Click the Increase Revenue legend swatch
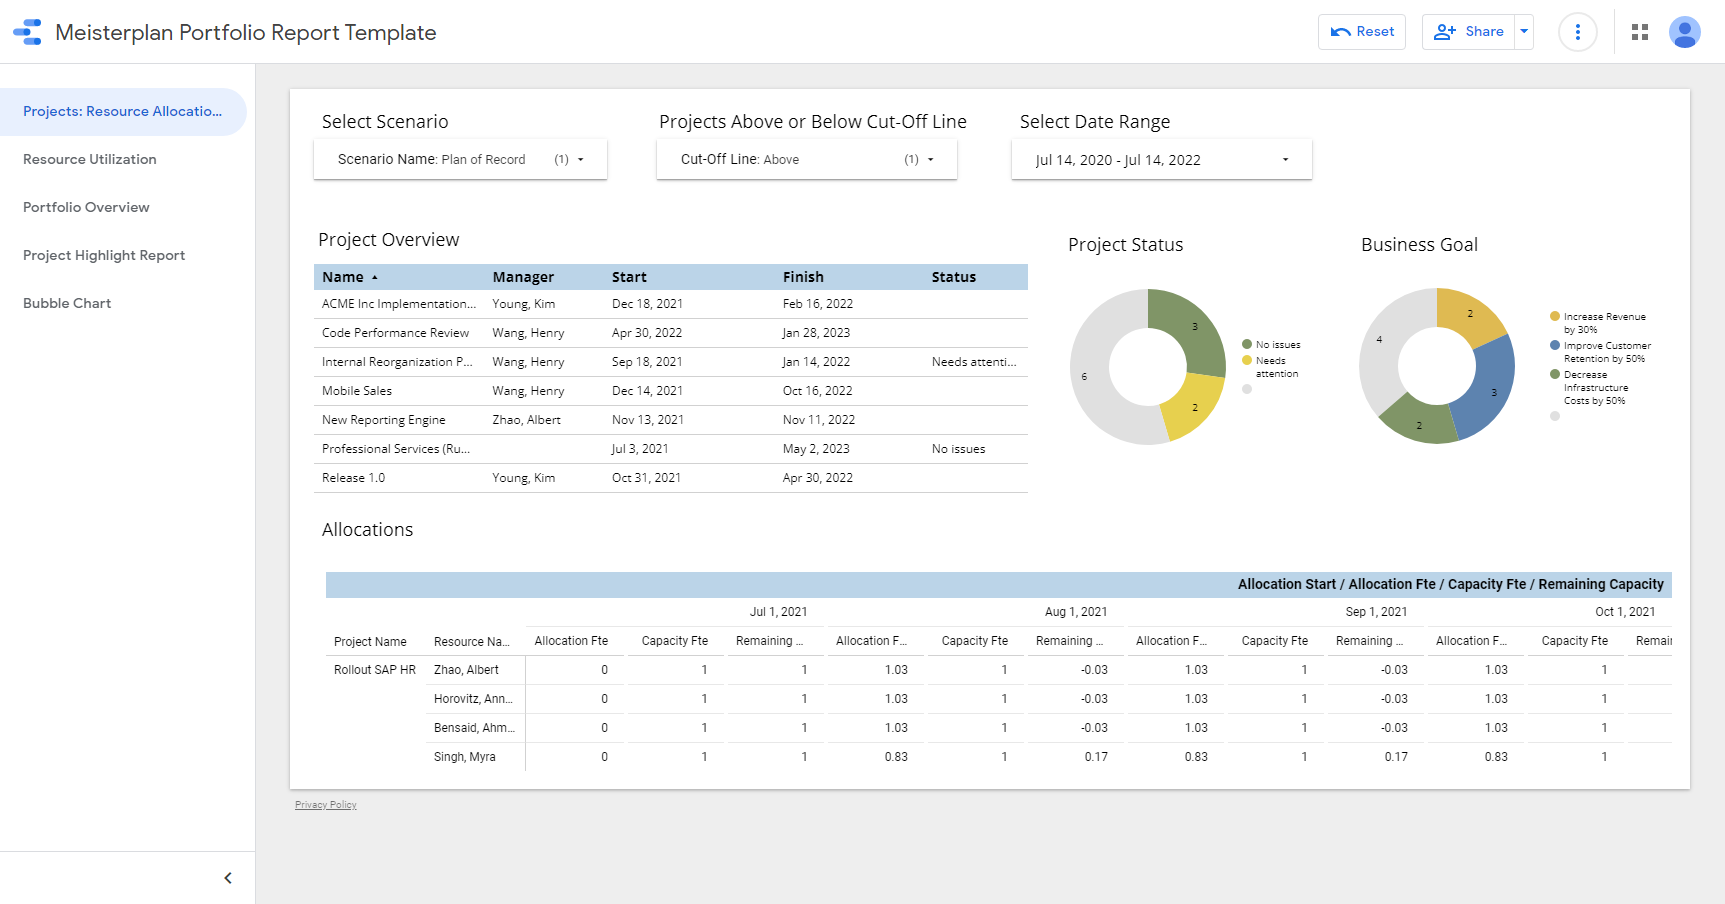Screen dimensions: 1725x904 pyautogui.click(x=1555, y=317)
